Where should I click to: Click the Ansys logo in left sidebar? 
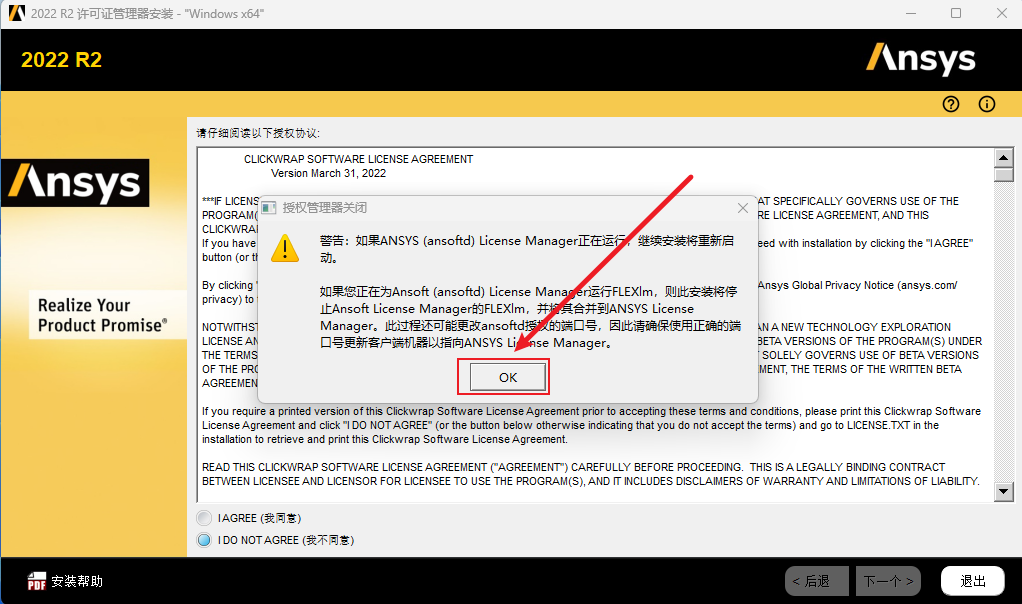(x=75, y=182)
